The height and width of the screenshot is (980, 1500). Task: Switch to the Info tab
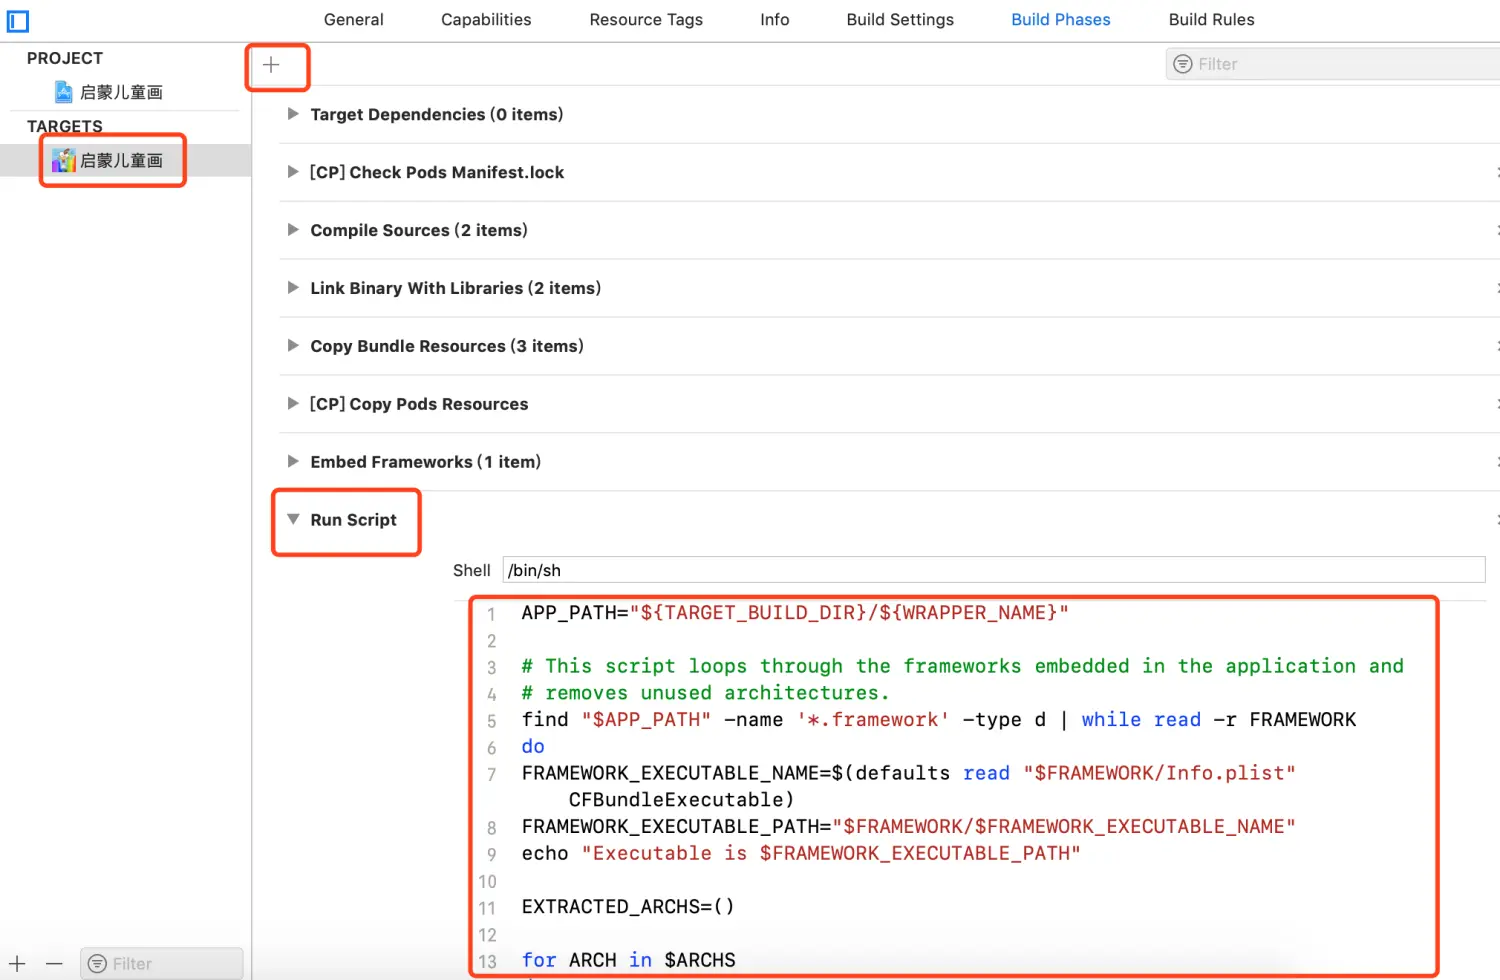click(x=774, y=20)
